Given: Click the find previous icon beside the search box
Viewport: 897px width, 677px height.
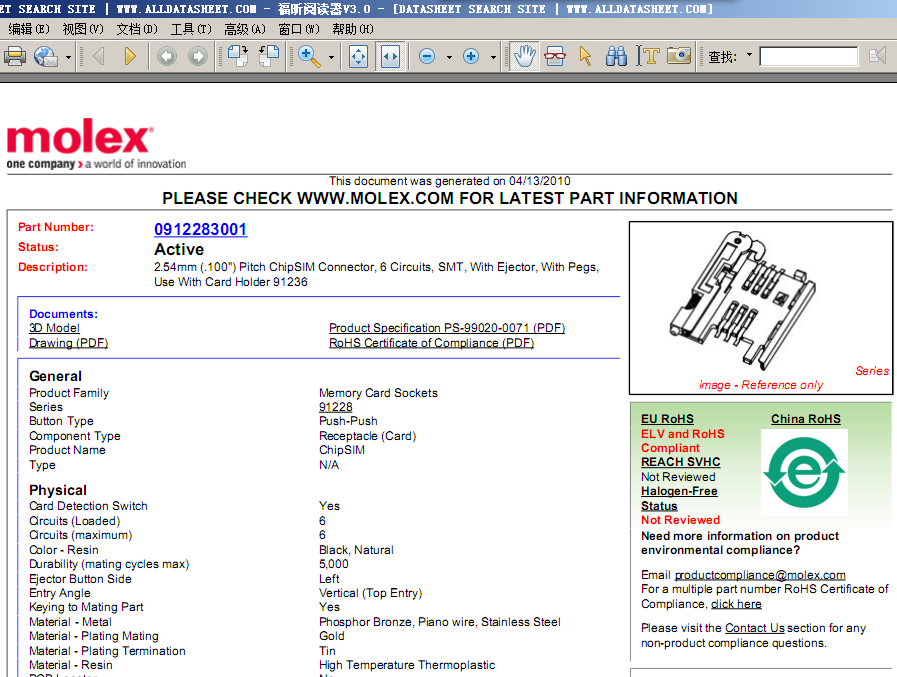Looking at the screenshot, I should pyautogui.click(x=877, y=56).
